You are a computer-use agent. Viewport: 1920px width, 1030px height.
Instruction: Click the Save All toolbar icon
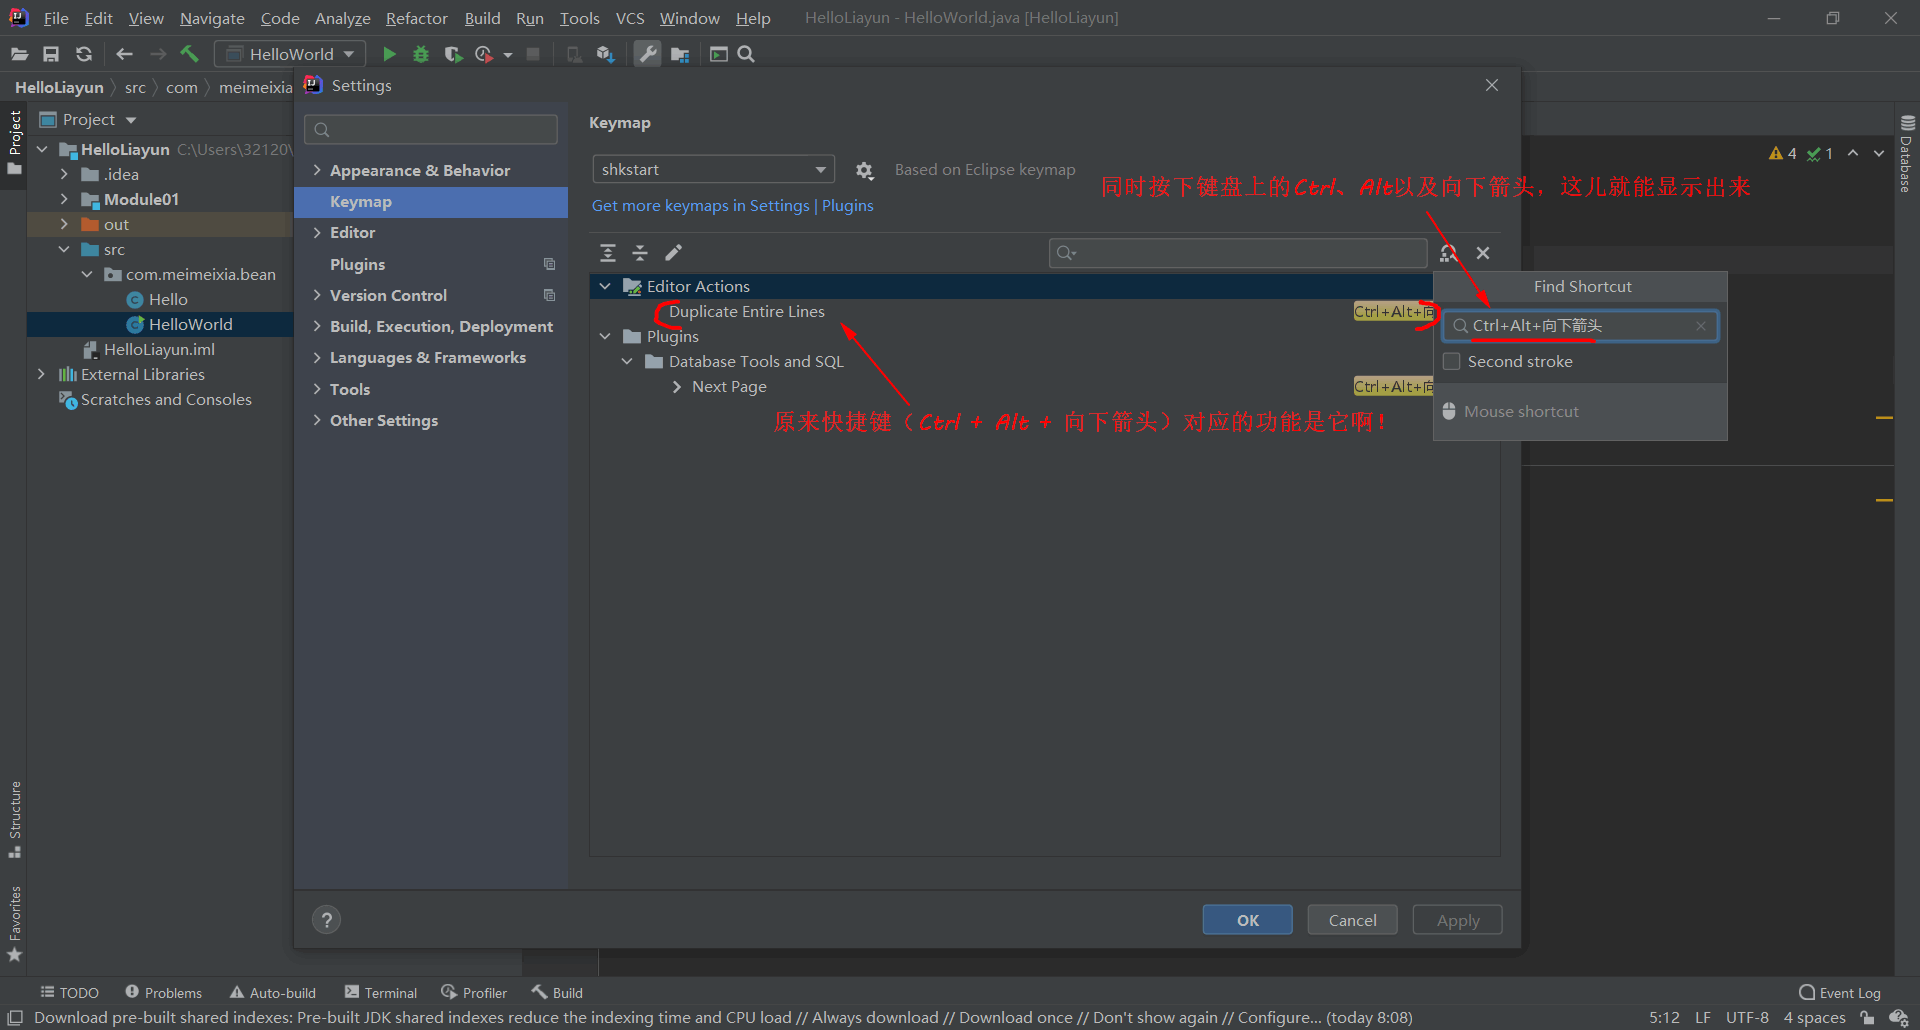point(51,54)
